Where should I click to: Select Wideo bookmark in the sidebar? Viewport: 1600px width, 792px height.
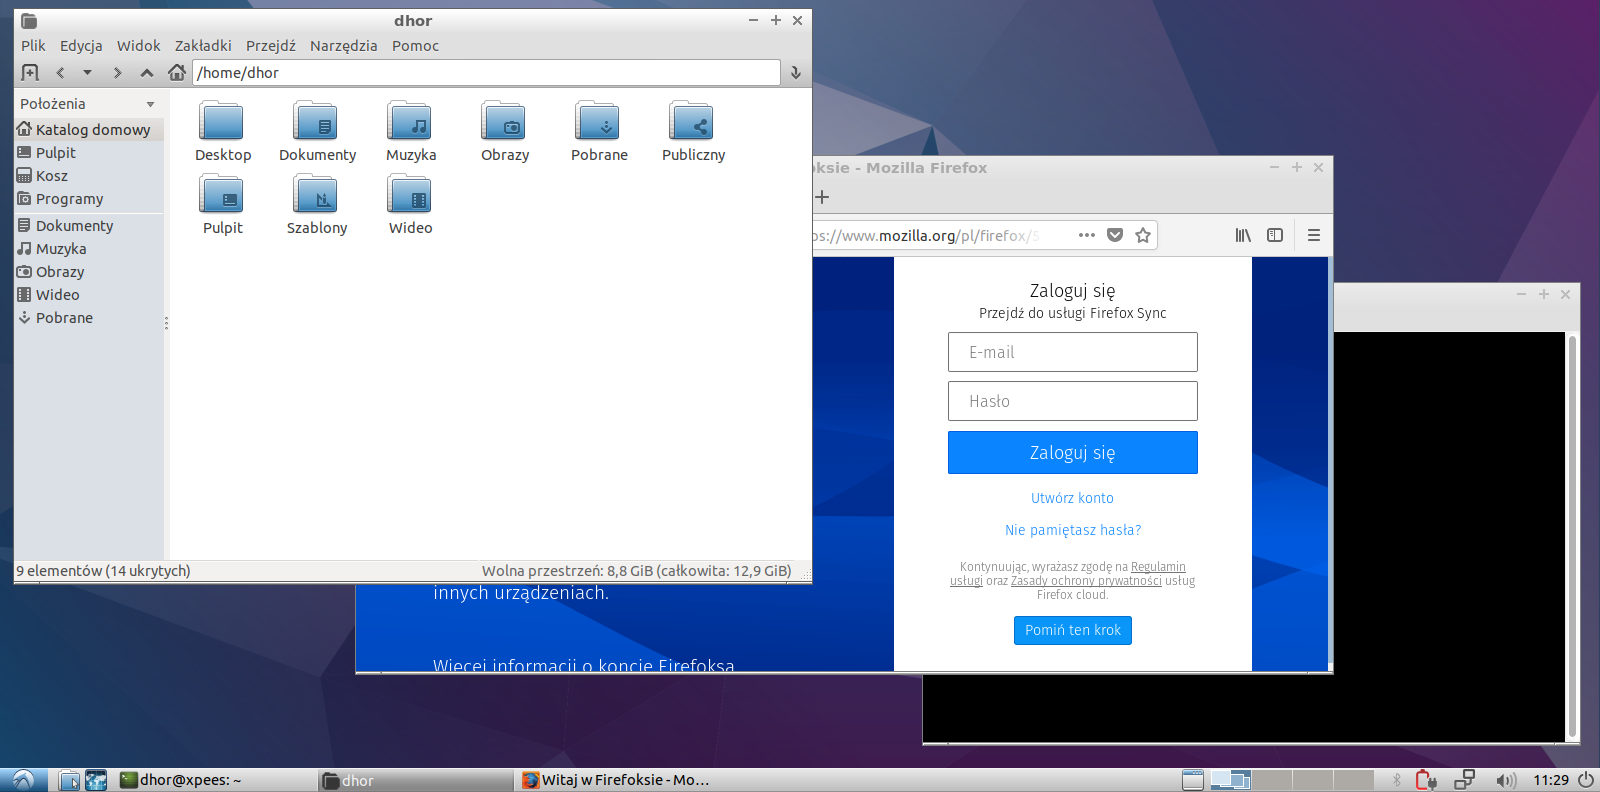89,295
